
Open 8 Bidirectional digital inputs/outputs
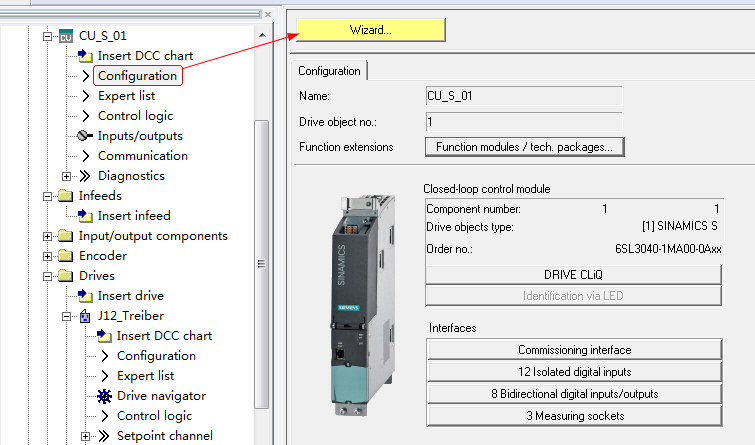574,394
